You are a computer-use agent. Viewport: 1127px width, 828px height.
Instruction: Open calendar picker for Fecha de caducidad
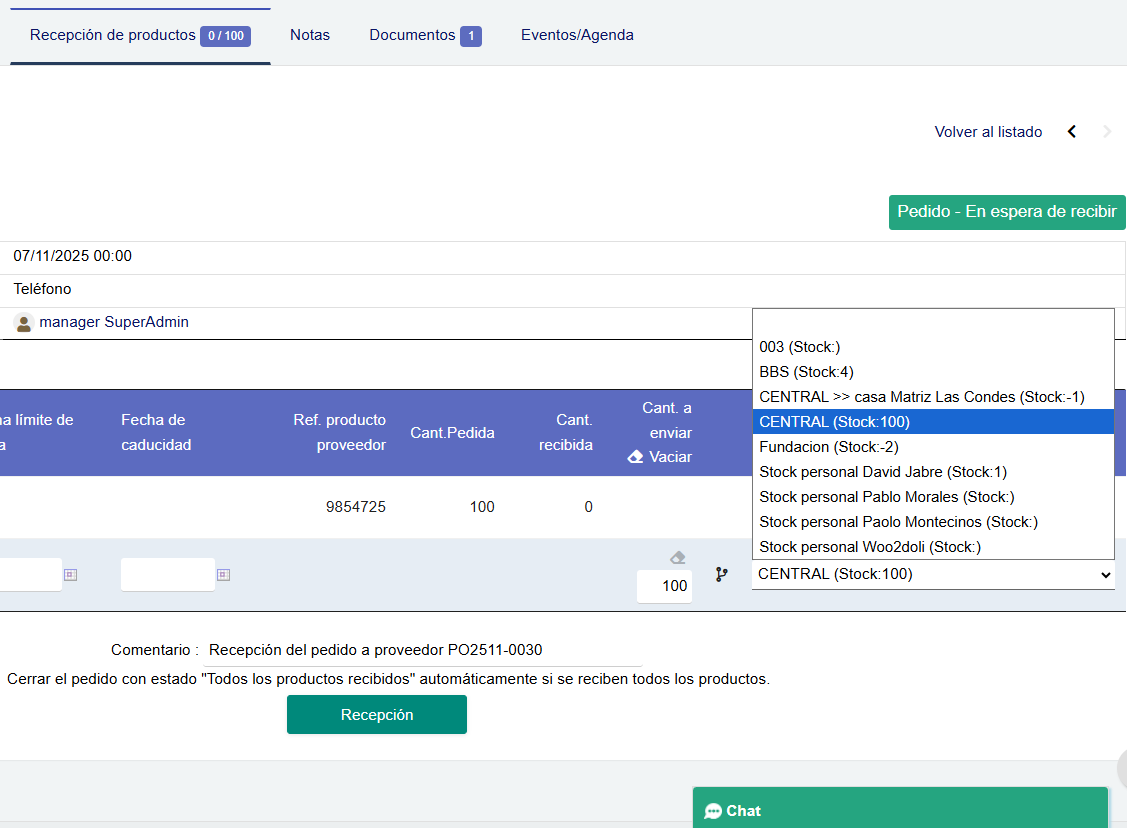point(223,575)
